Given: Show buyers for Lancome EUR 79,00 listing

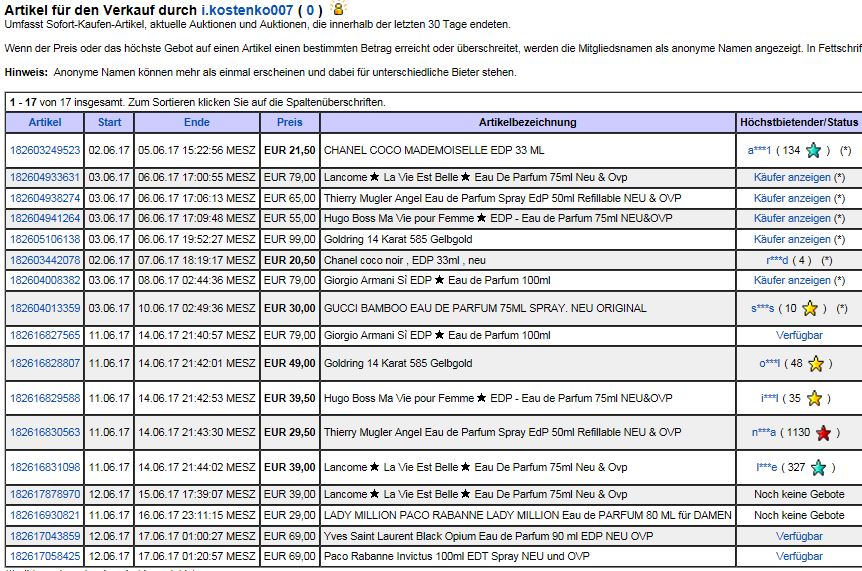Looking at the screenshot, I should pyautogui.click(x=792, y=177).
